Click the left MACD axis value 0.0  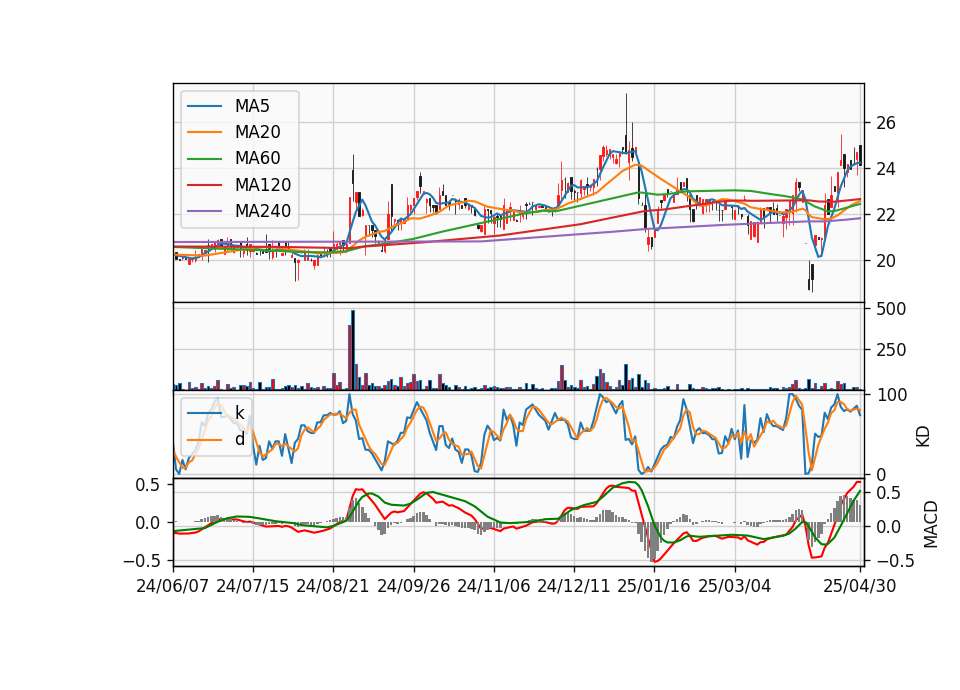147,523
